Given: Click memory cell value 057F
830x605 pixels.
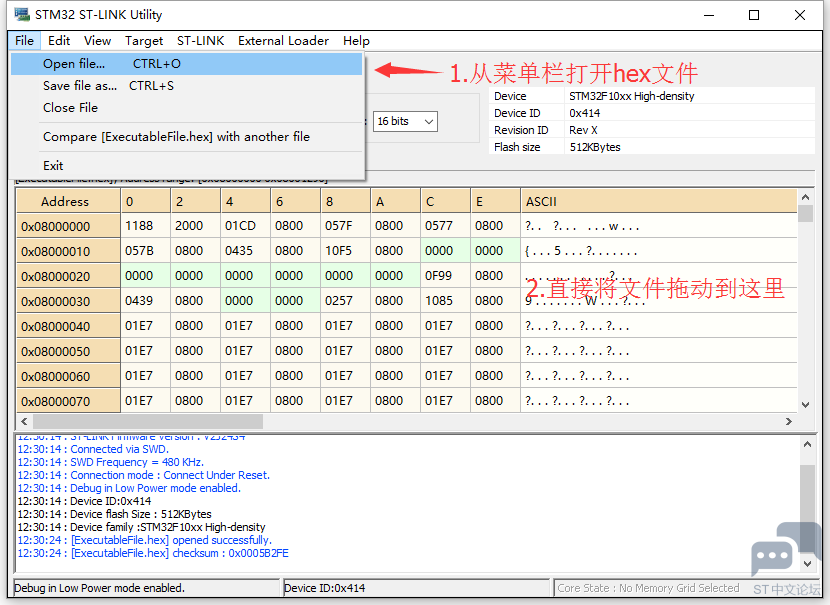Looking at the screenshot, I should click(x=346, y=226).
